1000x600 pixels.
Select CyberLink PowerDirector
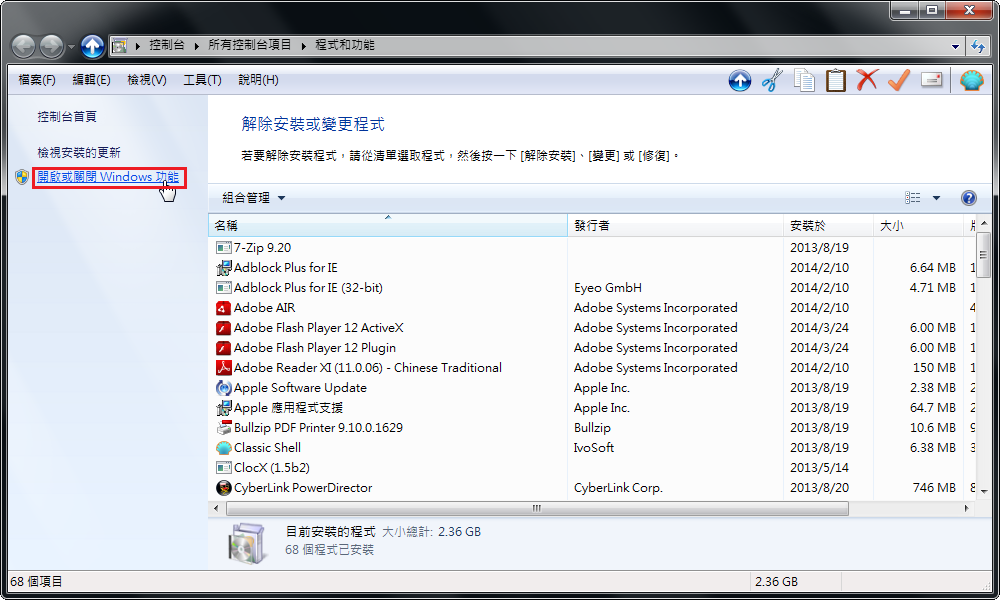point(303,487)
